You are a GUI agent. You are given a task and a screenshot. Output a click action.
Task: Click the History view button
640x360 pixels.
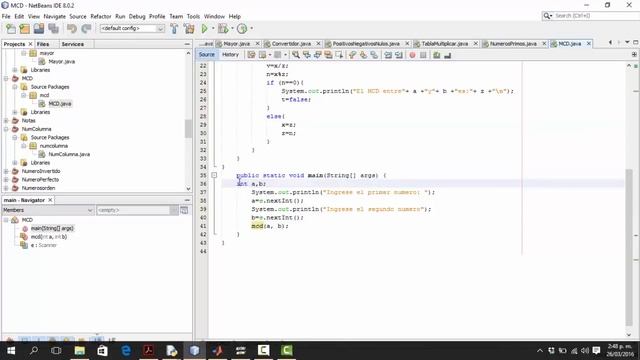coord(230,55)
